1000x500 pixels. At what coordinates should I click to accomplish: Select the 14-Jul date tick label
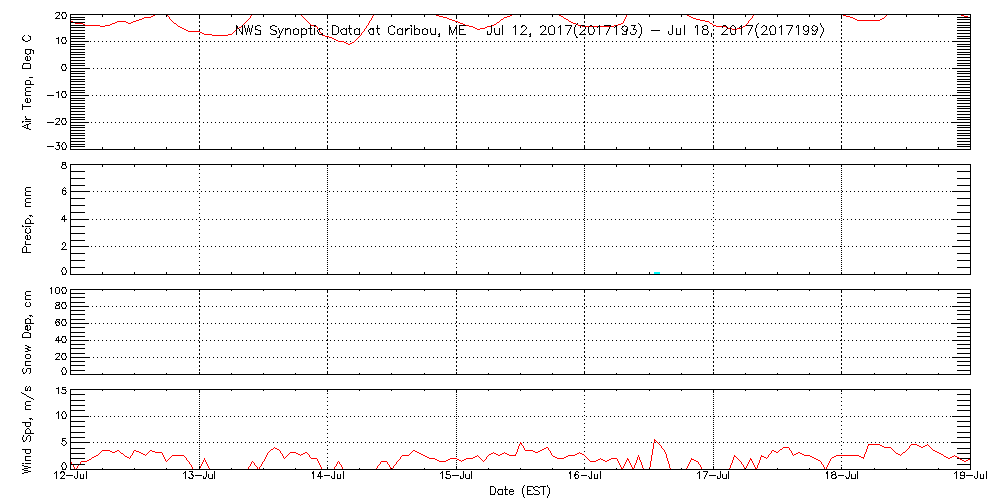[328, 477]
